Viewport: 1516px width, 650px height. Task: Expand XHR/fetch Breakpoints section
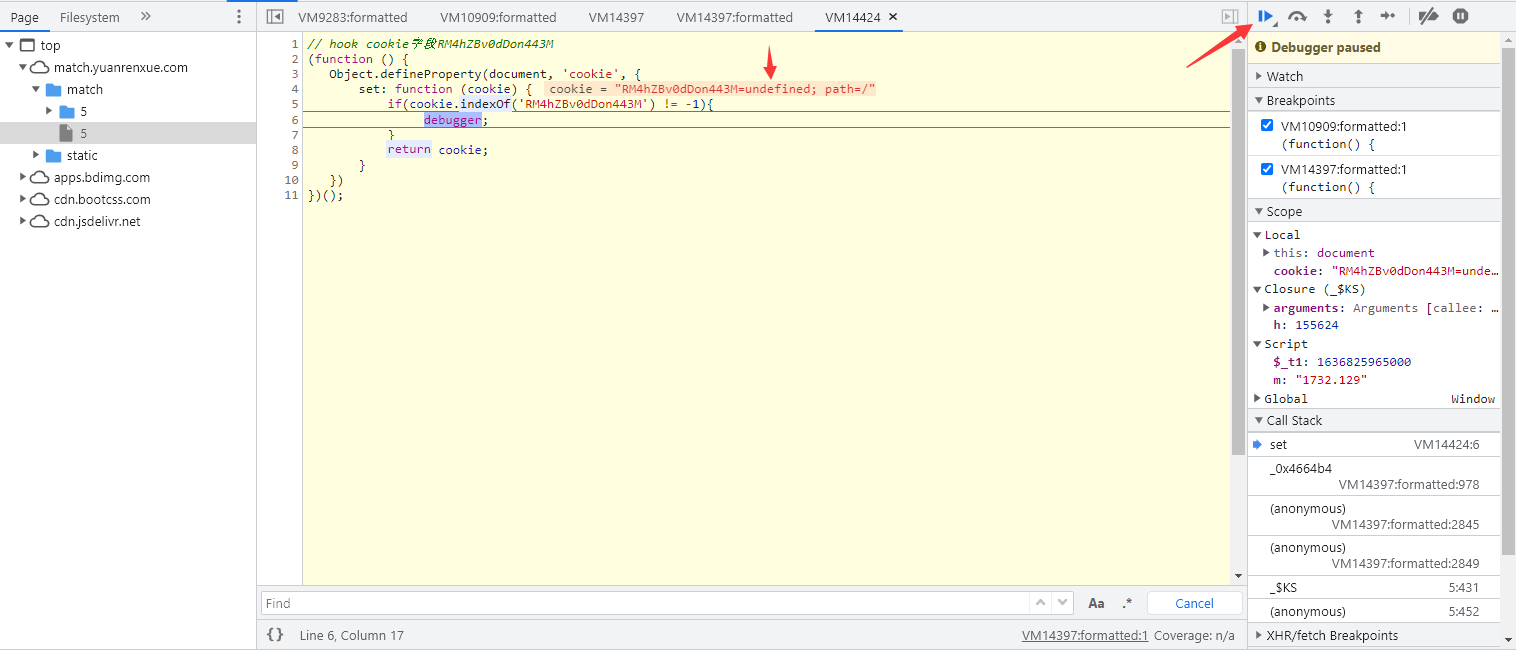pyautogui.click(x=1331, y=635)
